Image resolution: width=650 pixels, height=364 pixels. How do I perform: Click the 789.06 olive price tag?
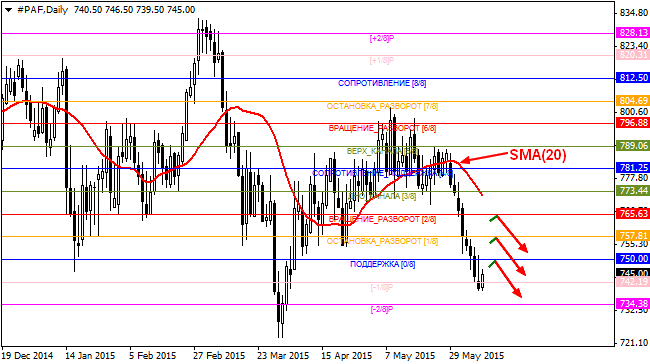pos(633,146)
